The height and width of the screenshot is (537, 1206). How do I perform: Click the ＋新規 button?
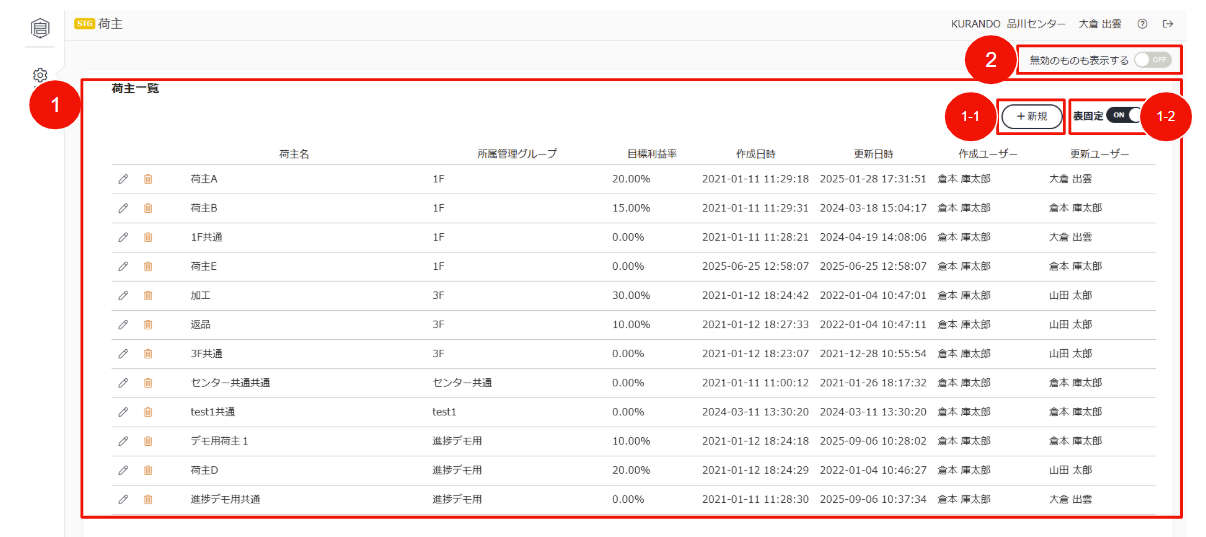click(x=1032, y=117)
